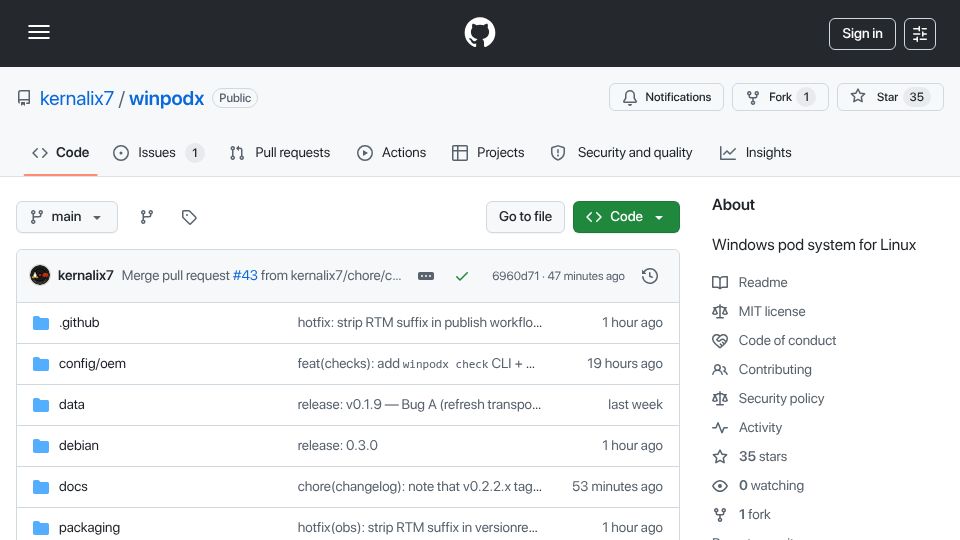
Task: Open commit 'hotfix: strip RTM suffix in publish workflo...'
Action: 419,323
